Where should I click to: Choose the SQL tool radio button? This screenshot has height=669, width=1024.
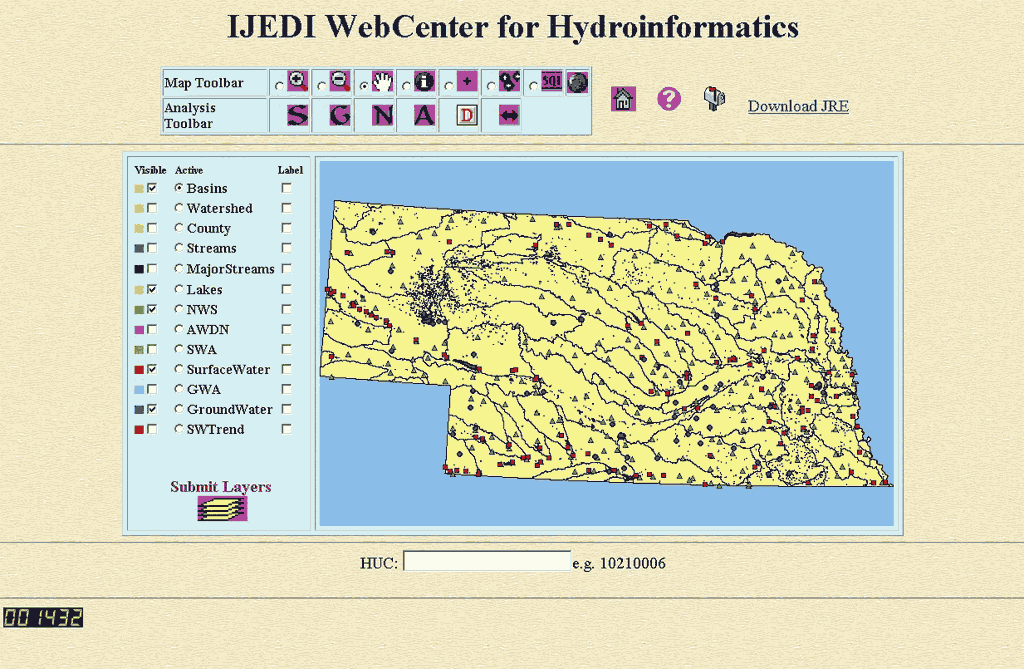click(x=534, y=86)
